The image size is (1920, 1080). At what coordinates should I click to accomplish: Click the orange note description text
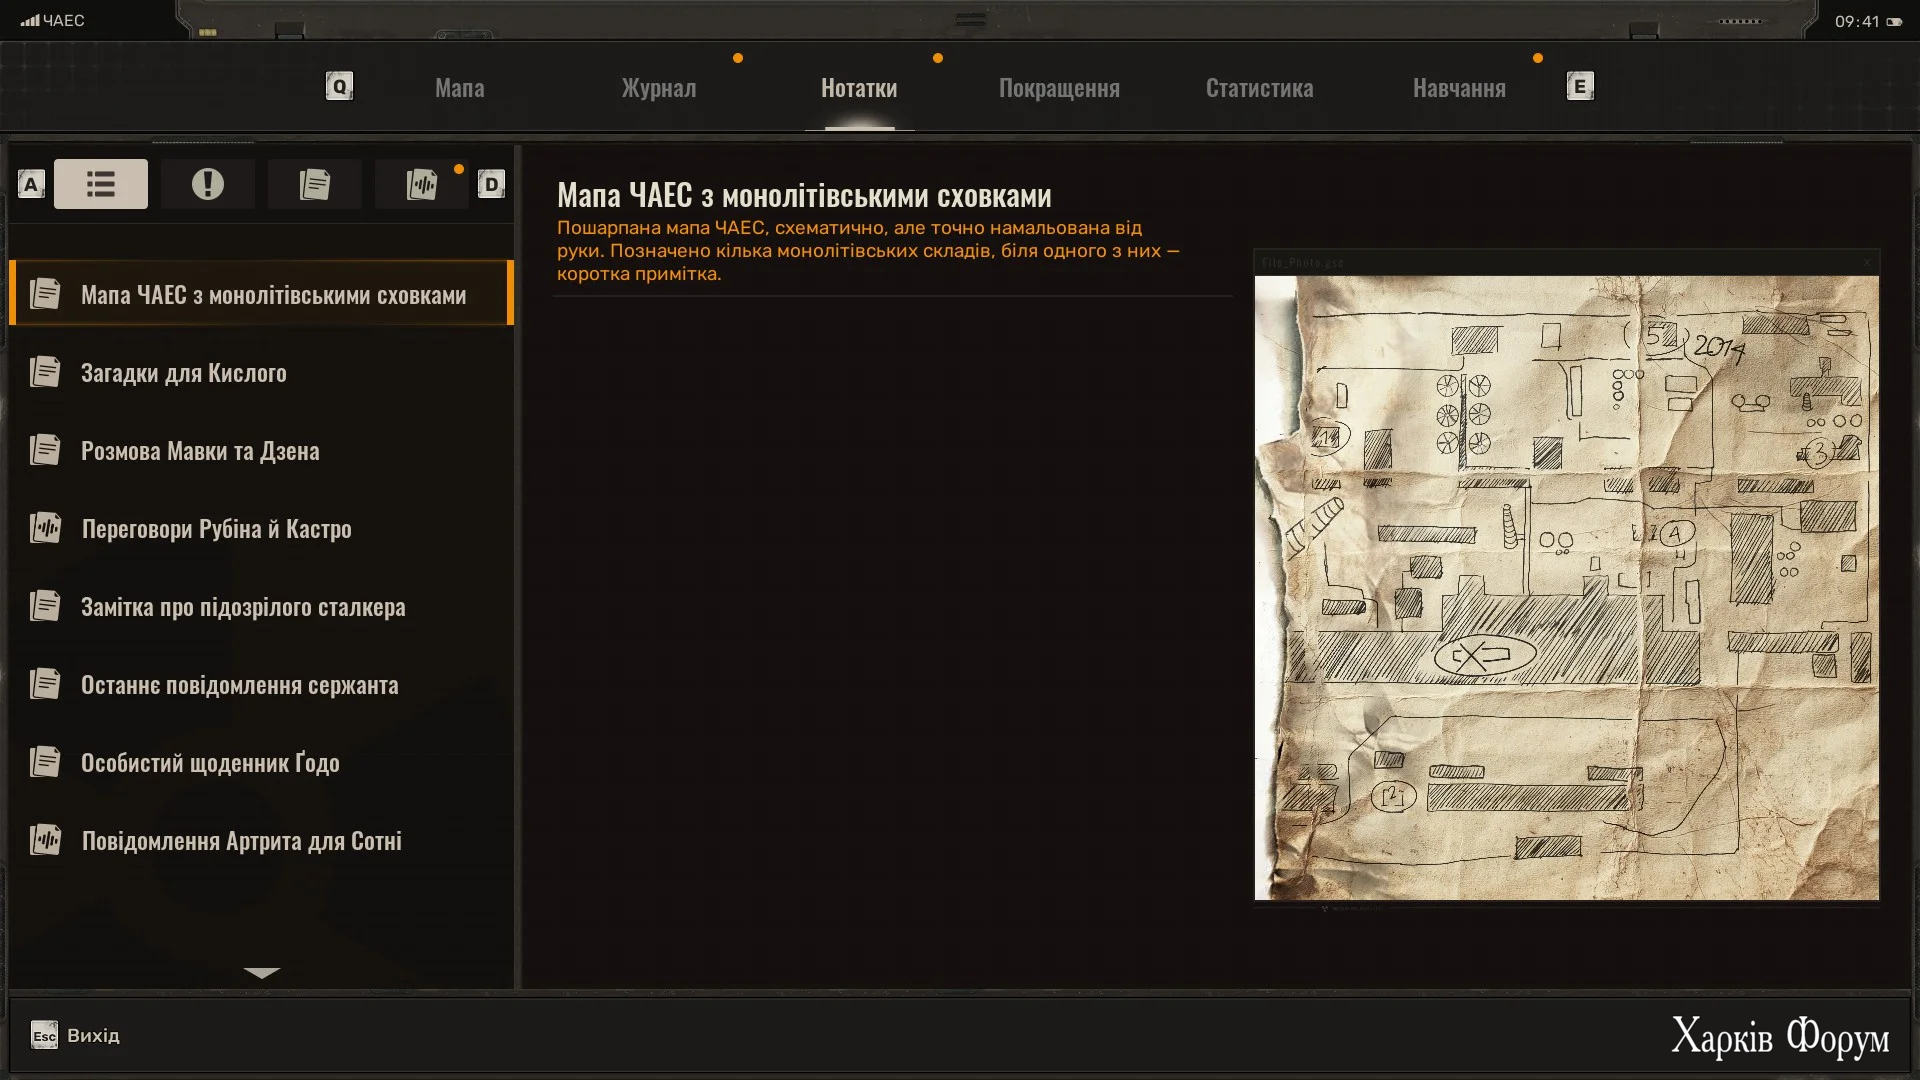[868, 251]
